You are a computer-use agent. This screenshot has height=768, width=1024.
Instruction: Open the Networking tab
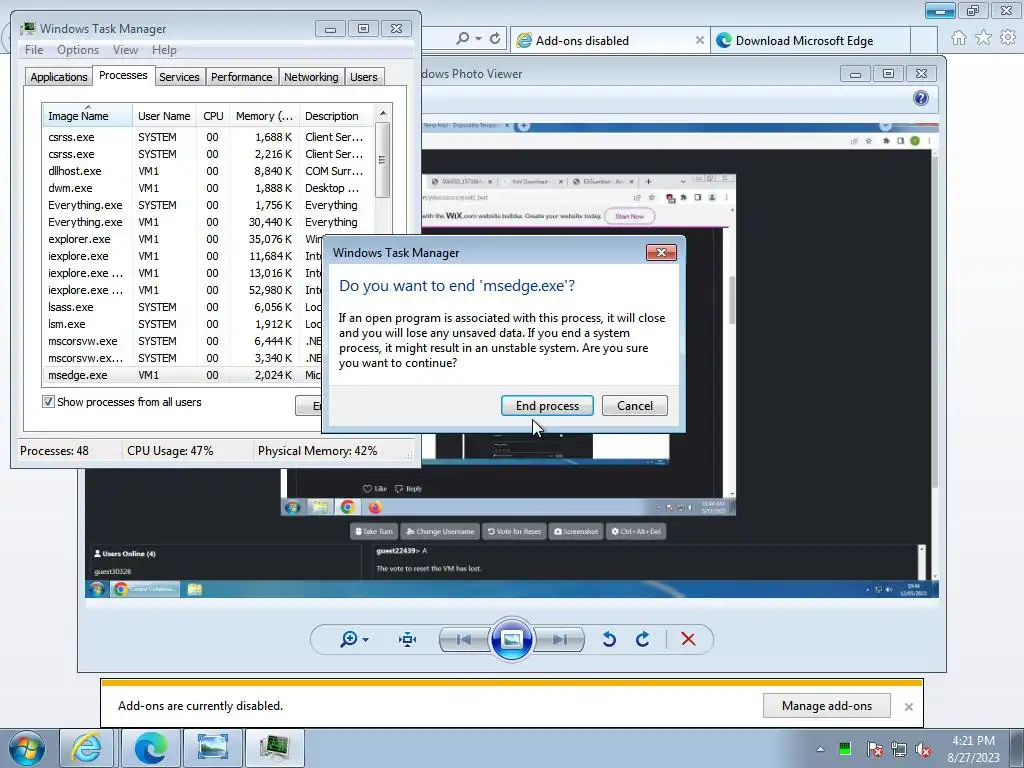point(311,77)
